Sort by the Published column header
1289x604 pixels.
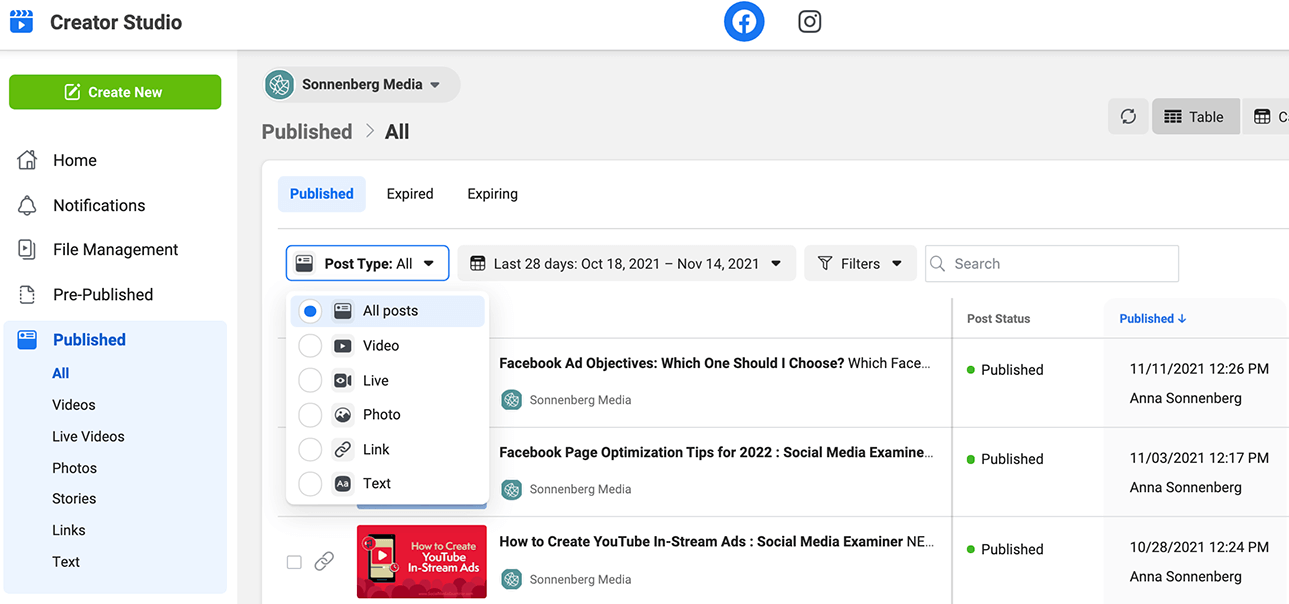[x=1152, y=319]
